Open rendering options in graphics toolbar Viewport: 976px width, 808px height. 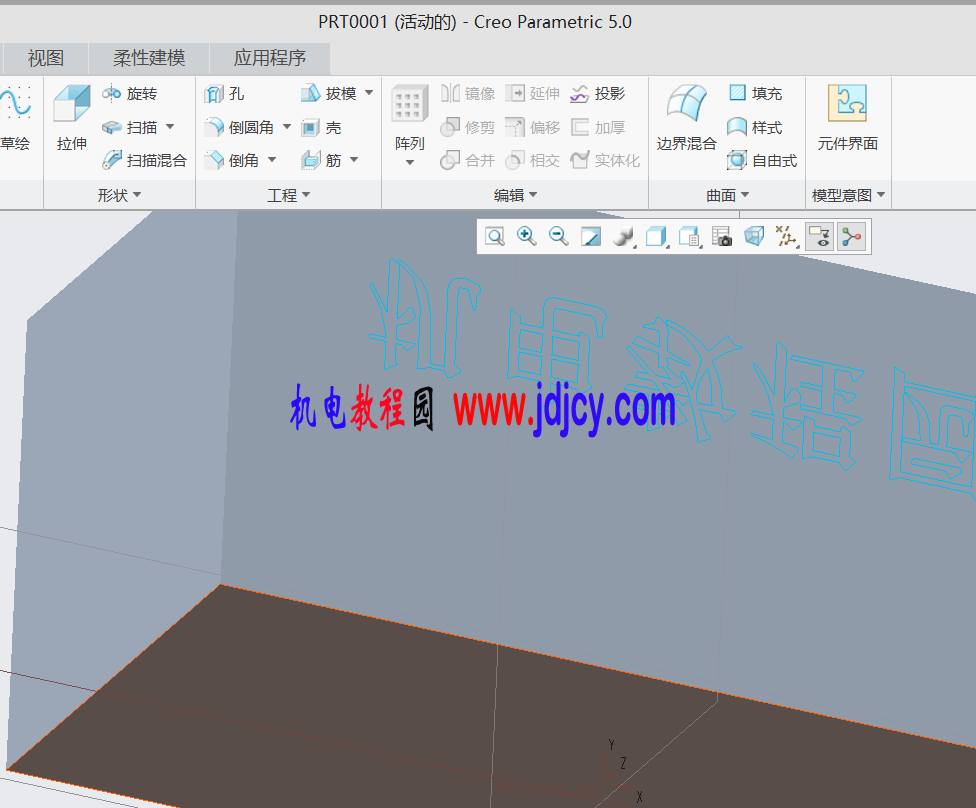pos(624,237)
